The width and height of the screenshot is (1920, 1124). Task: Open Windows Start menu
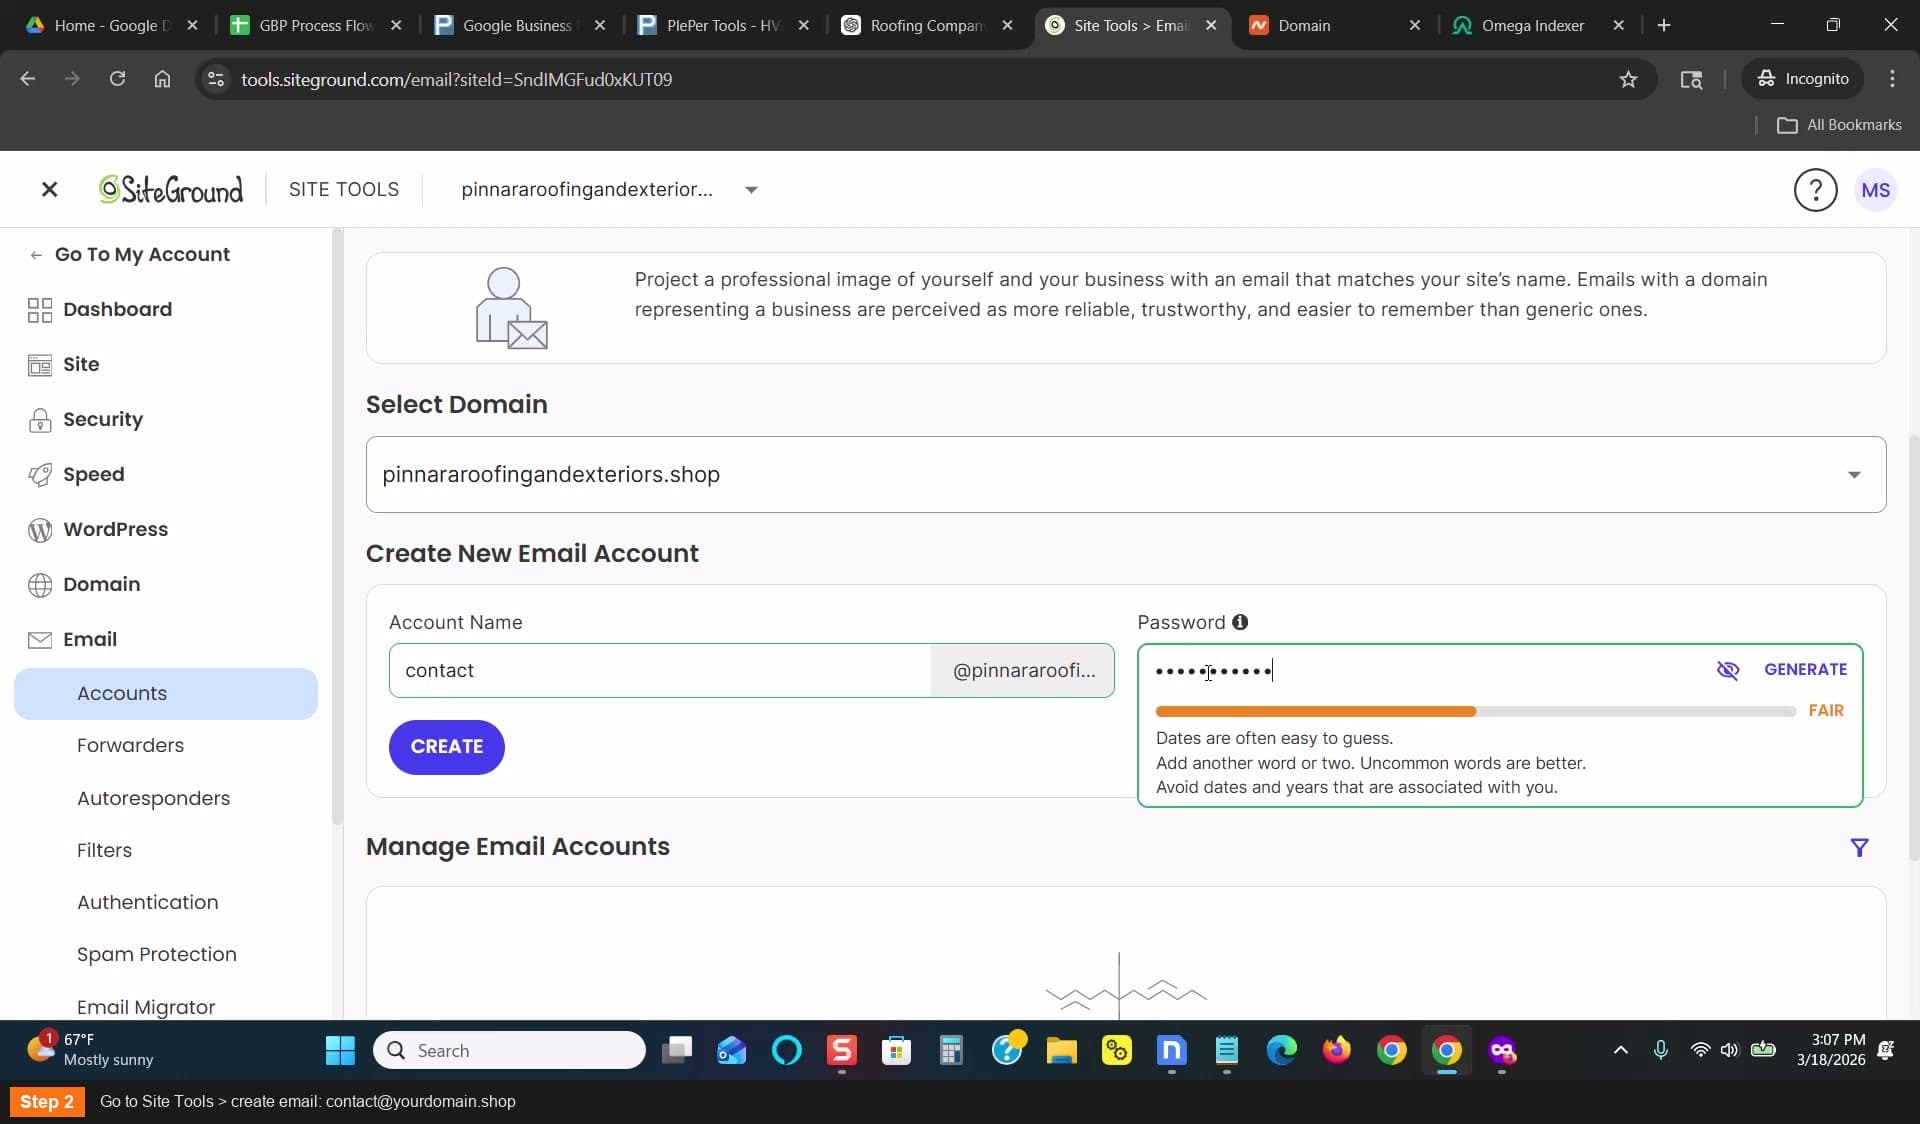coord(340,1050)
